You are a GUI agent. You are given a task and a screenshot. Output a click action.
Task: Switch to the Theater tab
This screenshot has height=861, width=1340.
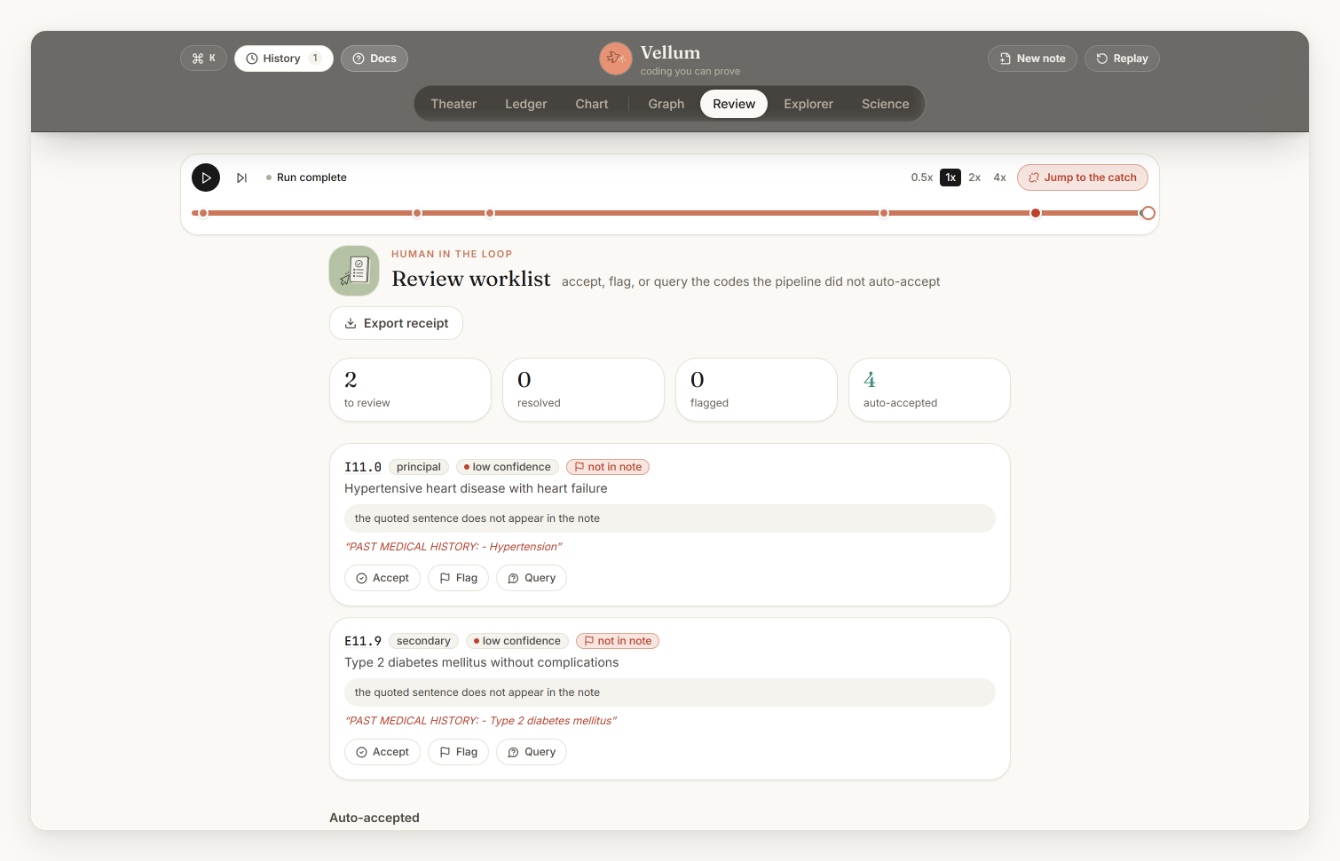[454, 104]
